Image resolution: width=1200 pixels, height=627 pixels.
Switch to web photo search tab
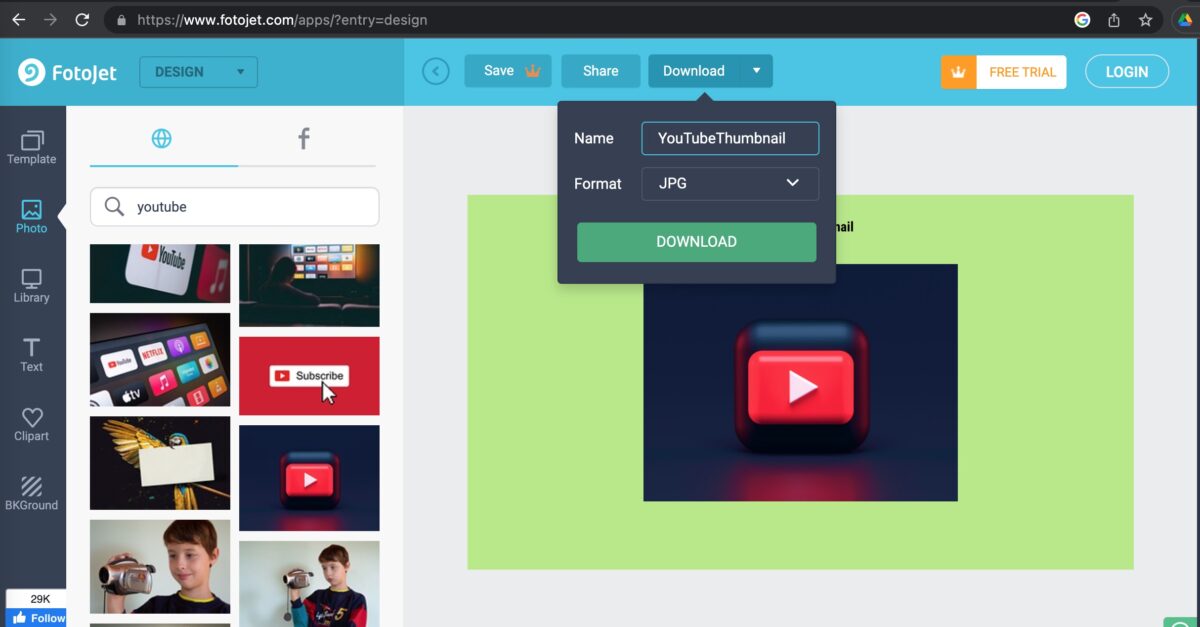pos(162,139)
